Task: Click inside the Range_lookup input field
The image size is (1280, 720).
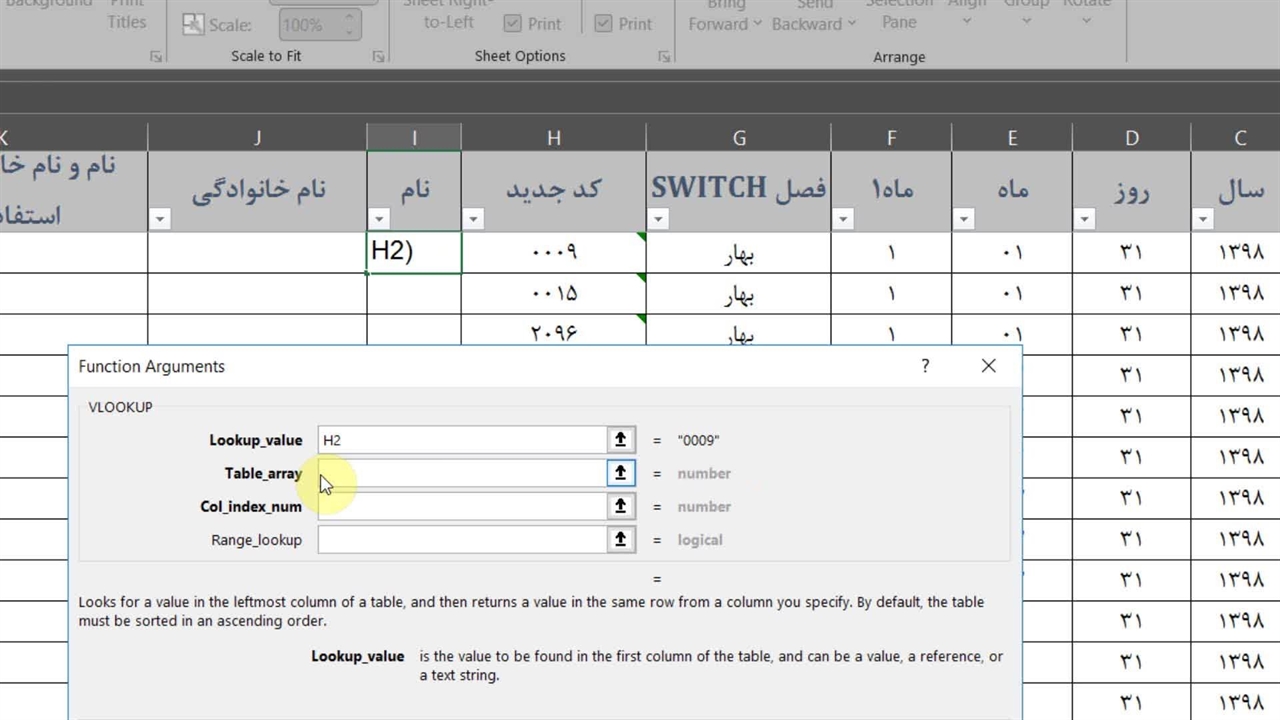Action: point(462,540)
